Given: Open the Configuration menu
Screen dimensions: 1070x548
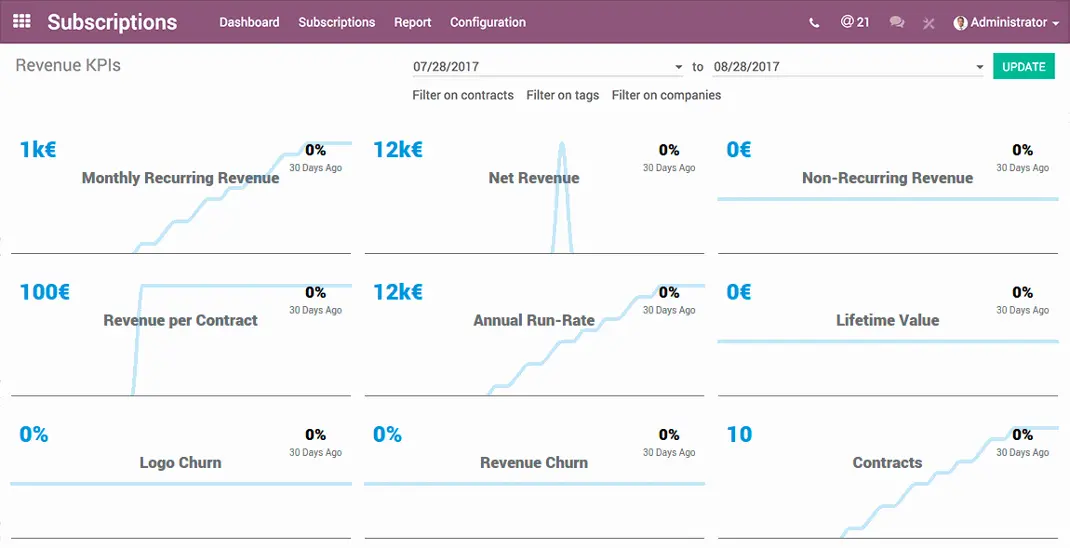Looking at the screenshot, I should [487, 22].
